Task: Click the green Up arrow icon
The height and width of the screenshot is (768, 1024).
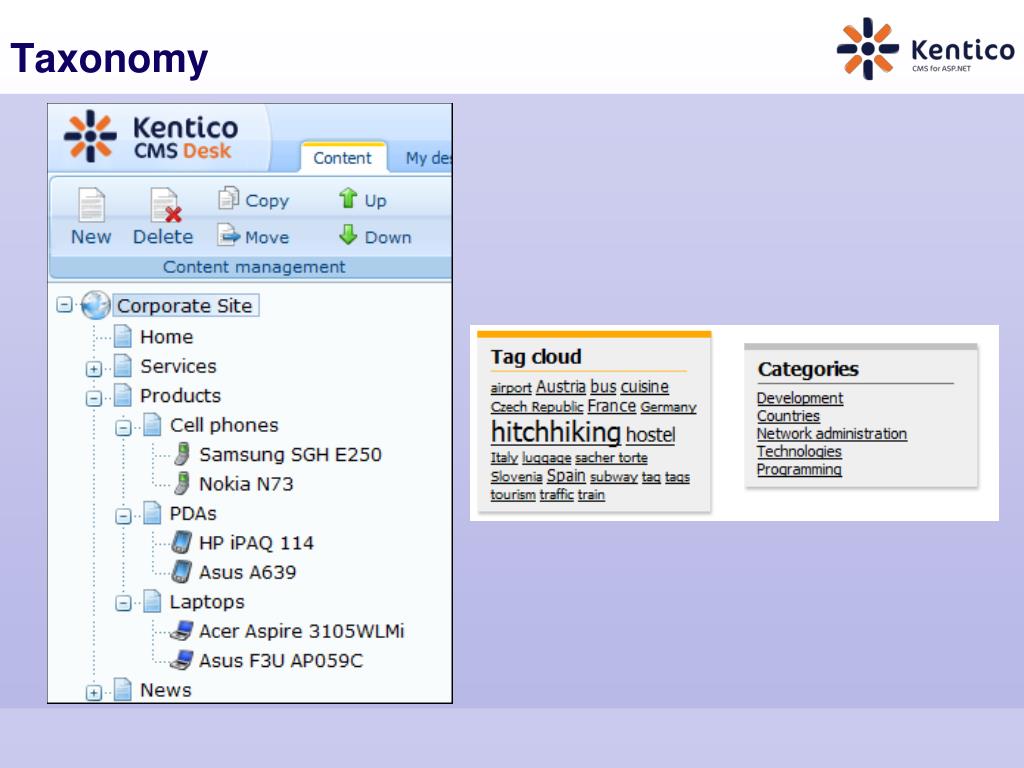Action: (x=348, y=198)
